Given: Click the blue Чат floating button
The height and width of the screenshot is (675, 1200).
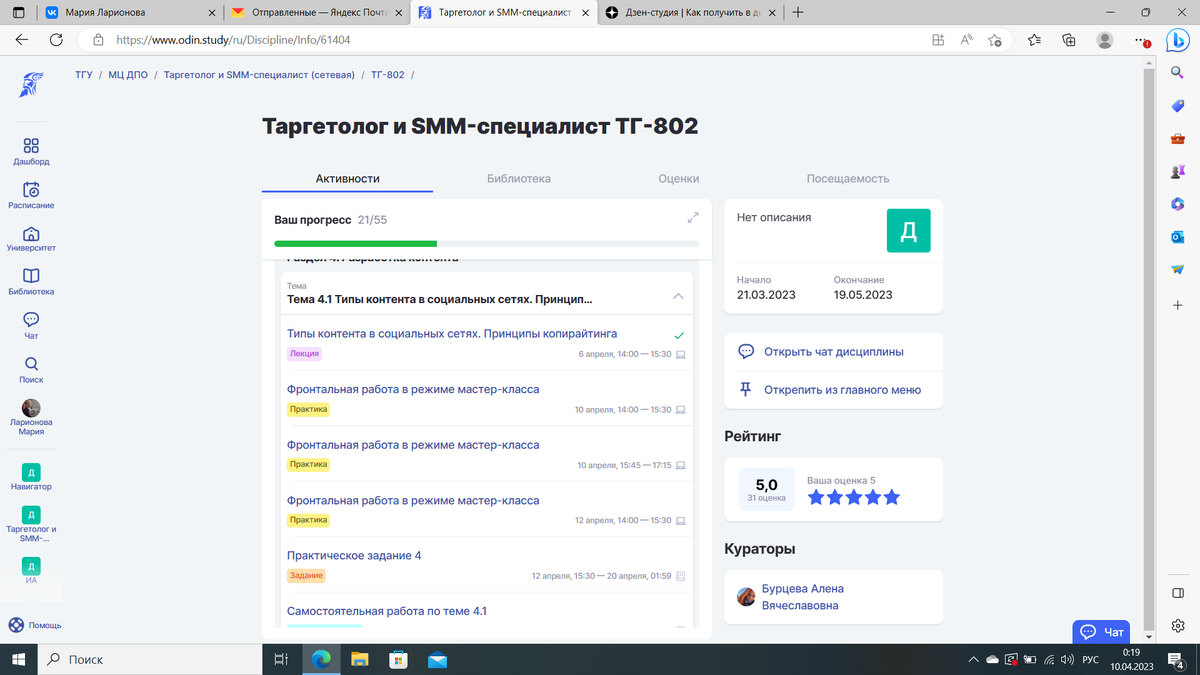Looking at the screenshot, I should click(x=1101, y=632).
